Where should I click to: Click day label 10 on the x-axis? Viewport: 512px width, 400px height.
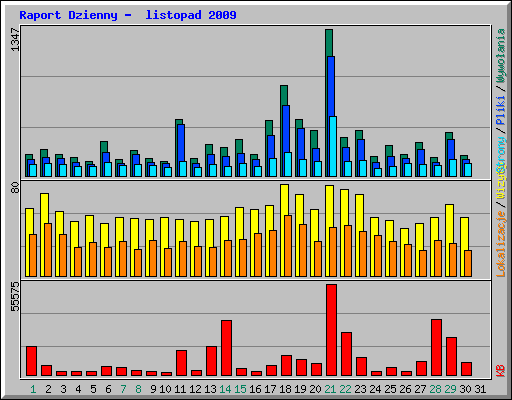(165, 389)
